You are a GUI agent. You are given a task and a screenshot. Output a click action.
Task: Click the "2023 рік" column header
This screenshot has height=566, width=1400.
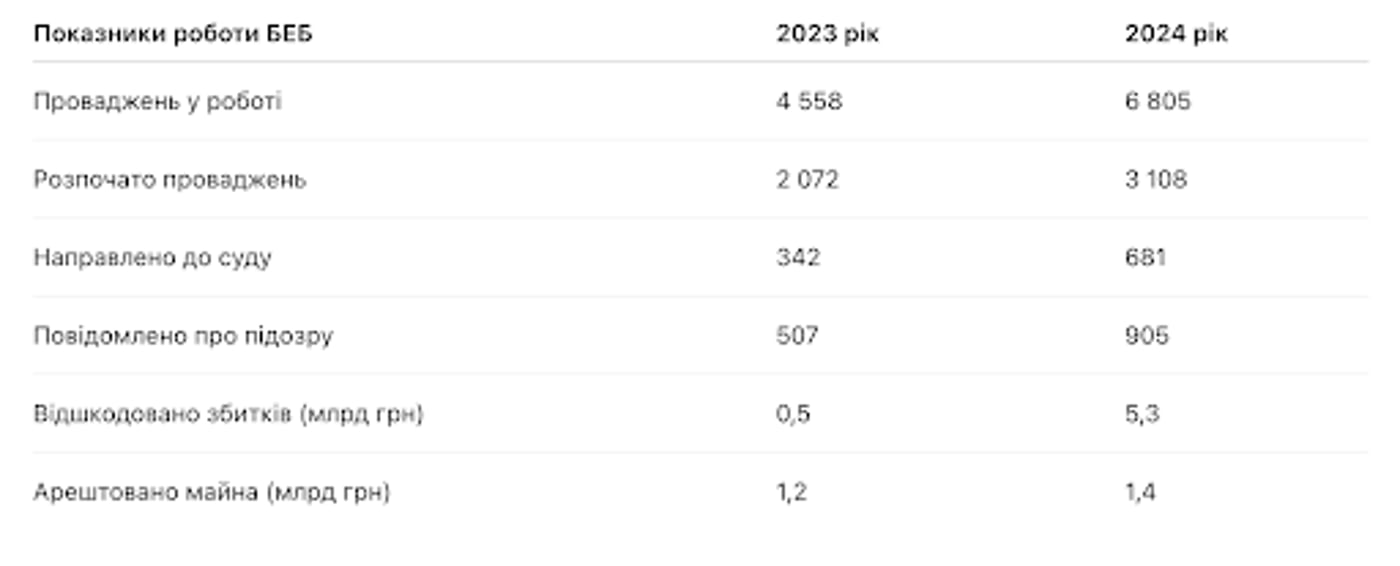coord(827,34)
